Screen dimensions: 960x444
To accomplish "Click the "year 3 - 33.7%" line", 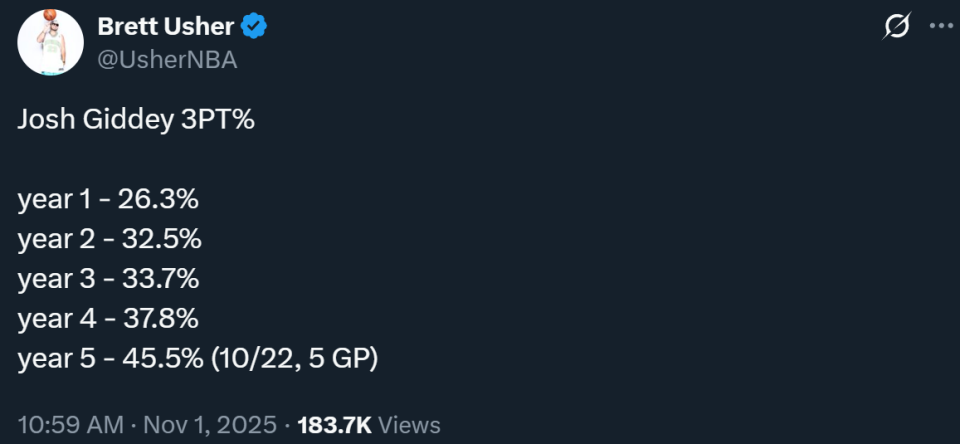I will pyautogui.click(x=109, y=280).
